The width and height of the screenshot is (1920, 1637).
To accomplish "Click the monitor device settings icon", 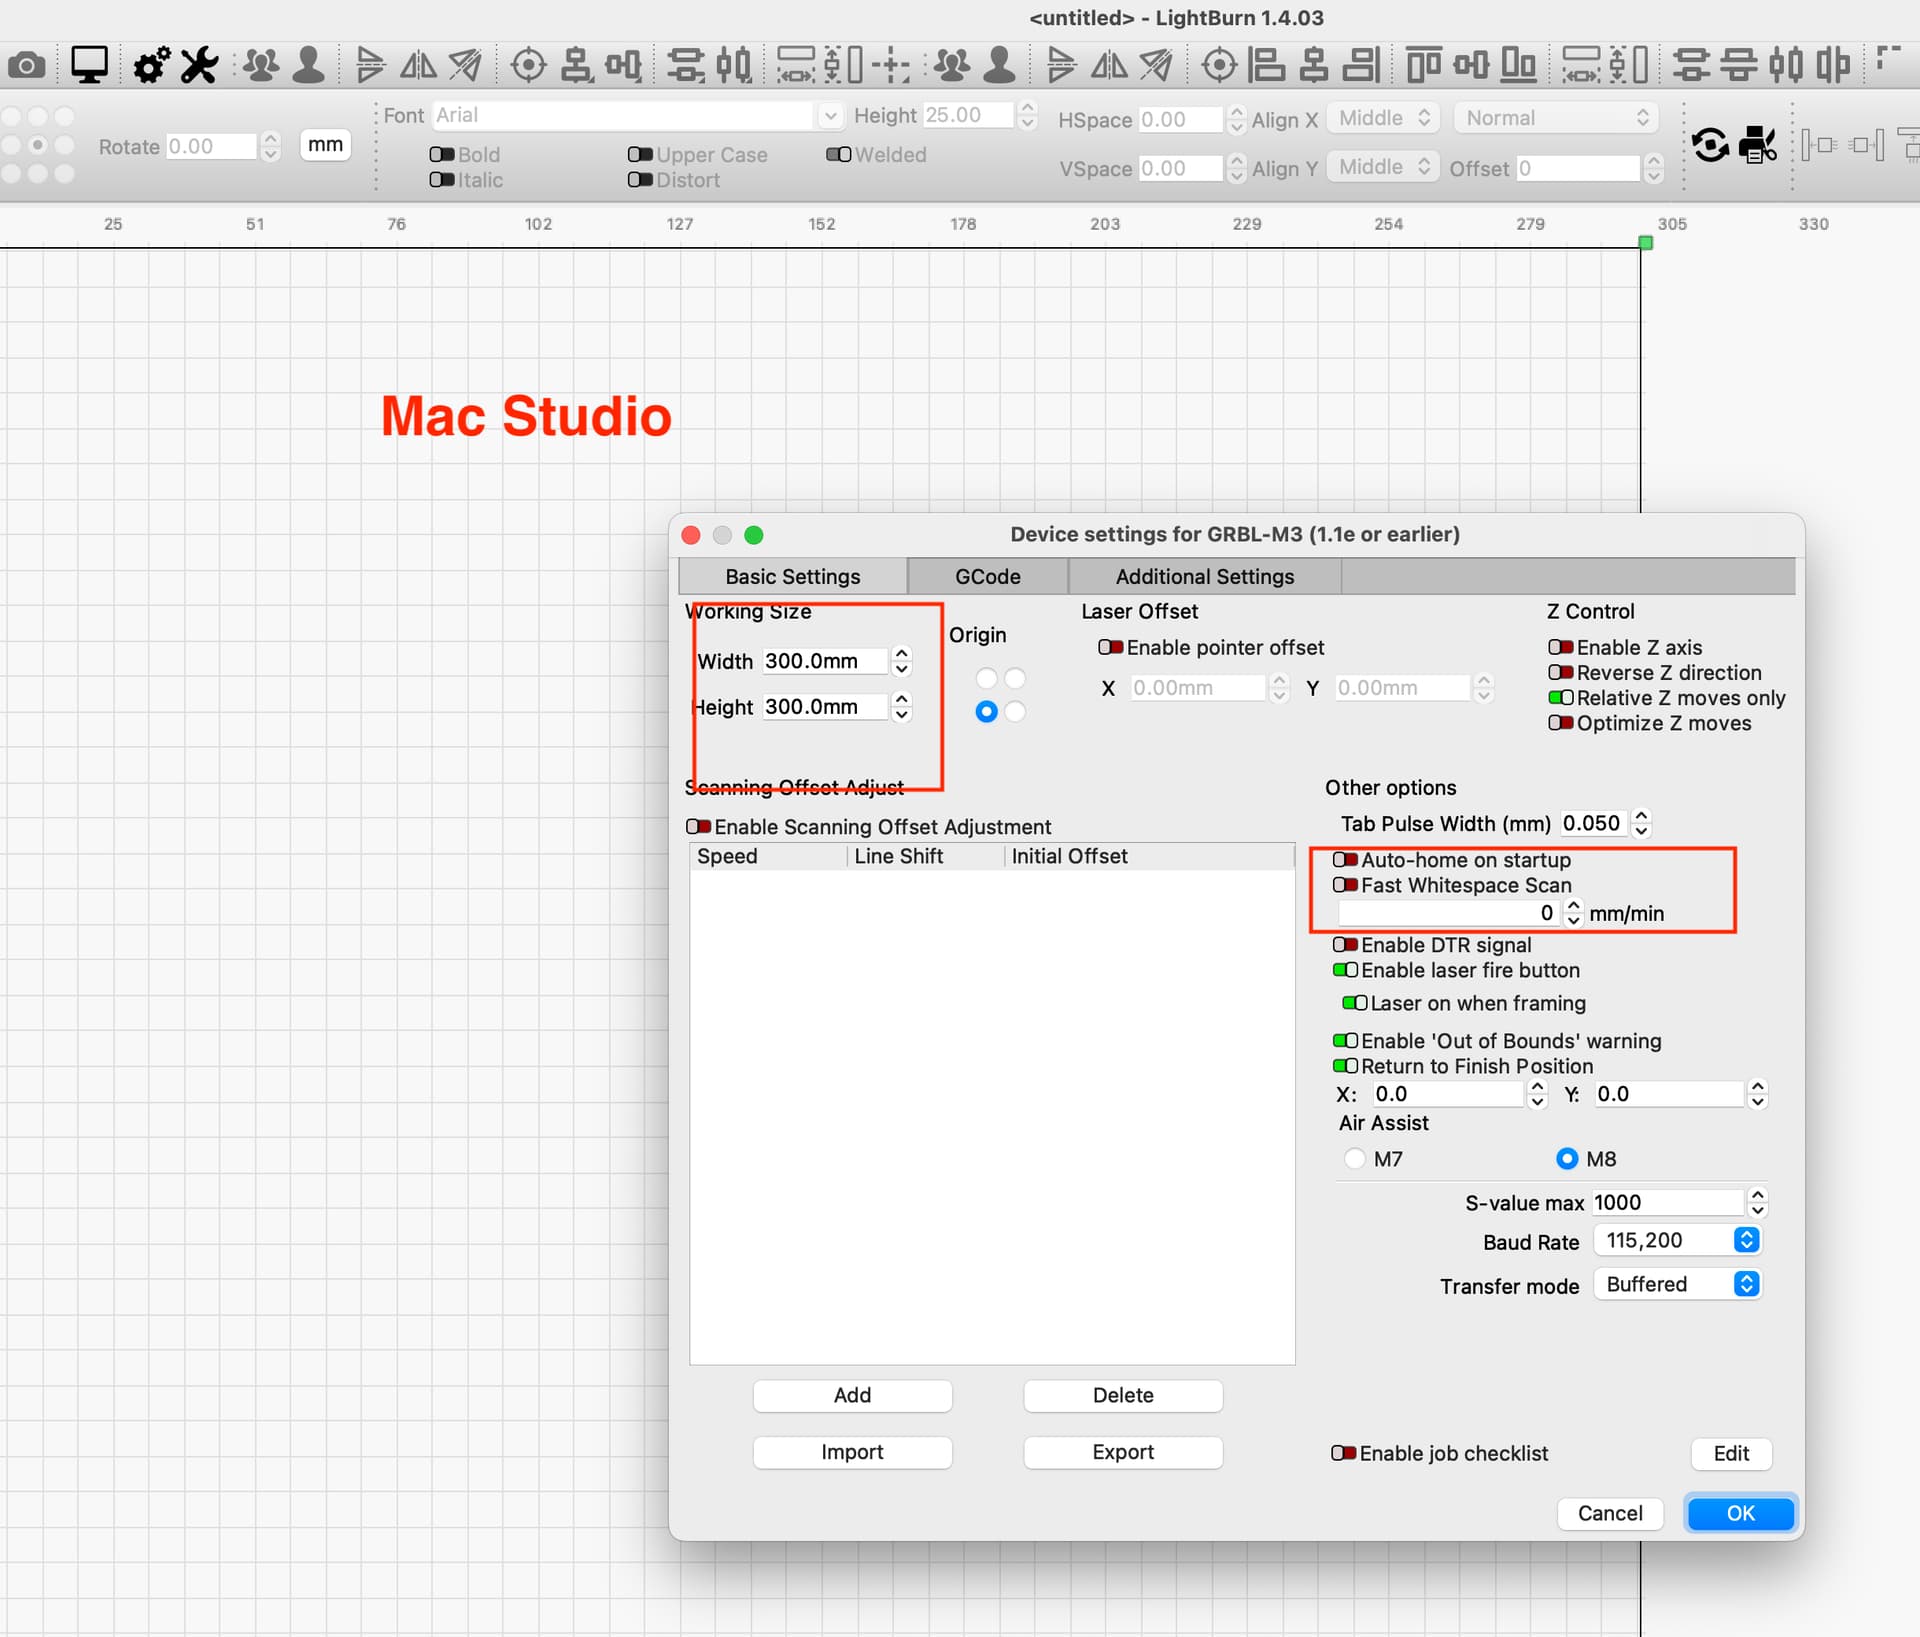I will pyautogui.click(x=89, y=66).
